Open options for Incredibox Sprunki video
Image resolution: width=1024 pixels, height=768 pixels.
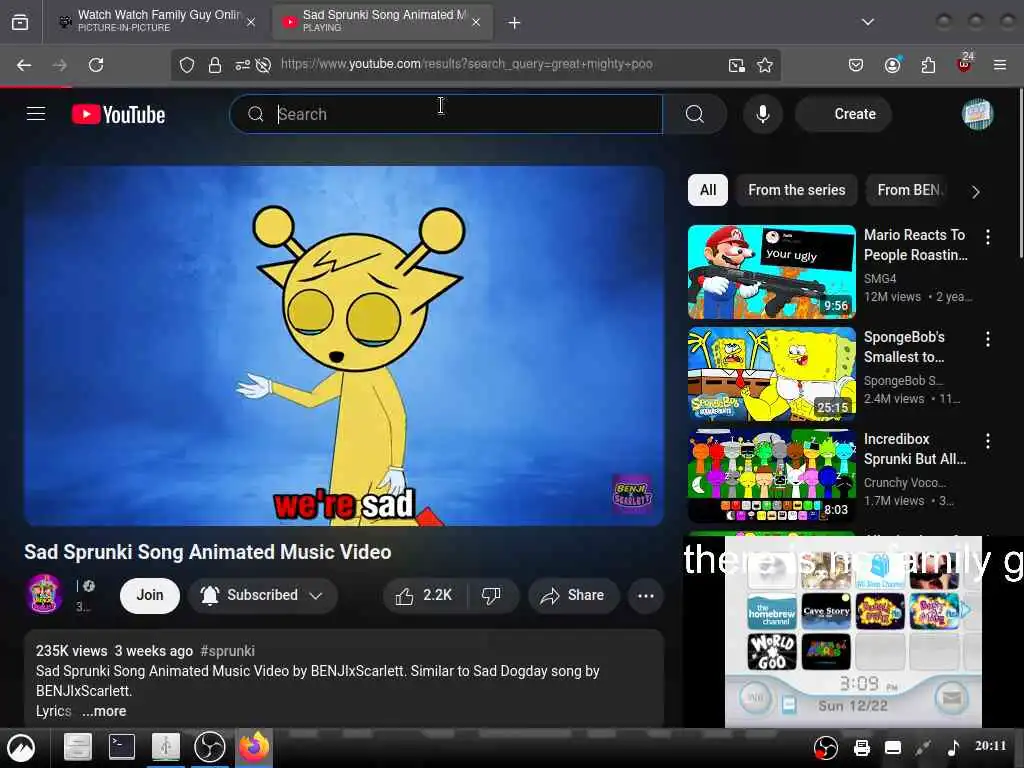987,441
